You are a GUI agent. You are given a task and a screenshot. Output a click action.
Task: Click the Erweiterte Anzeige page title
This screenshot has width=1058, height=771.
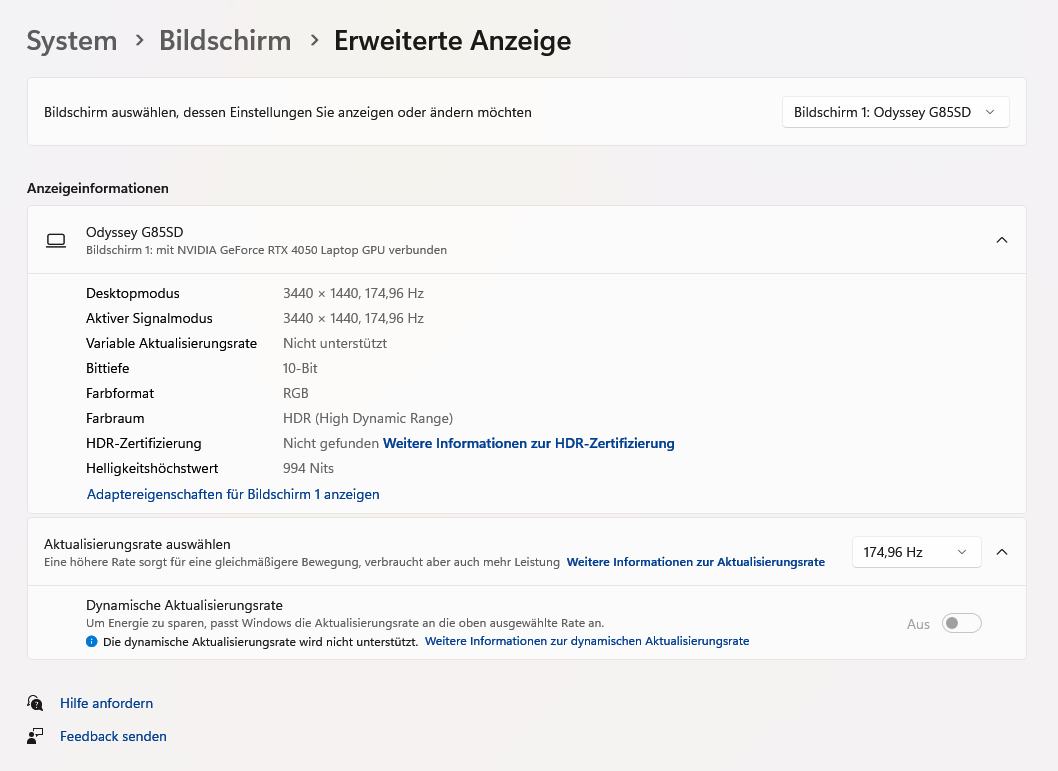click(452, 41)
